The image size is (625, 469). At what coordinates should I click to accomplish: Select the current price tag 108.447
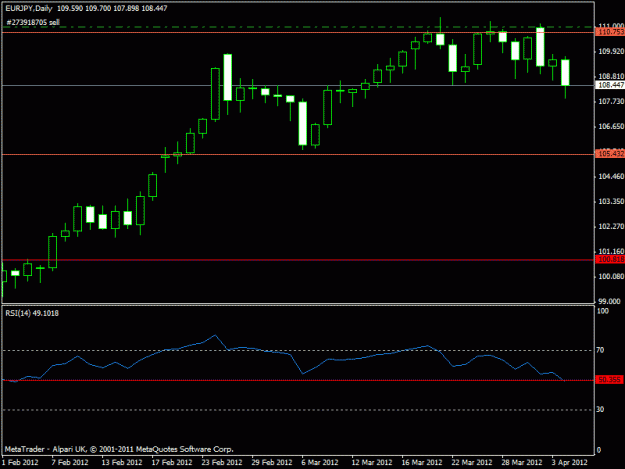[610, 85]
